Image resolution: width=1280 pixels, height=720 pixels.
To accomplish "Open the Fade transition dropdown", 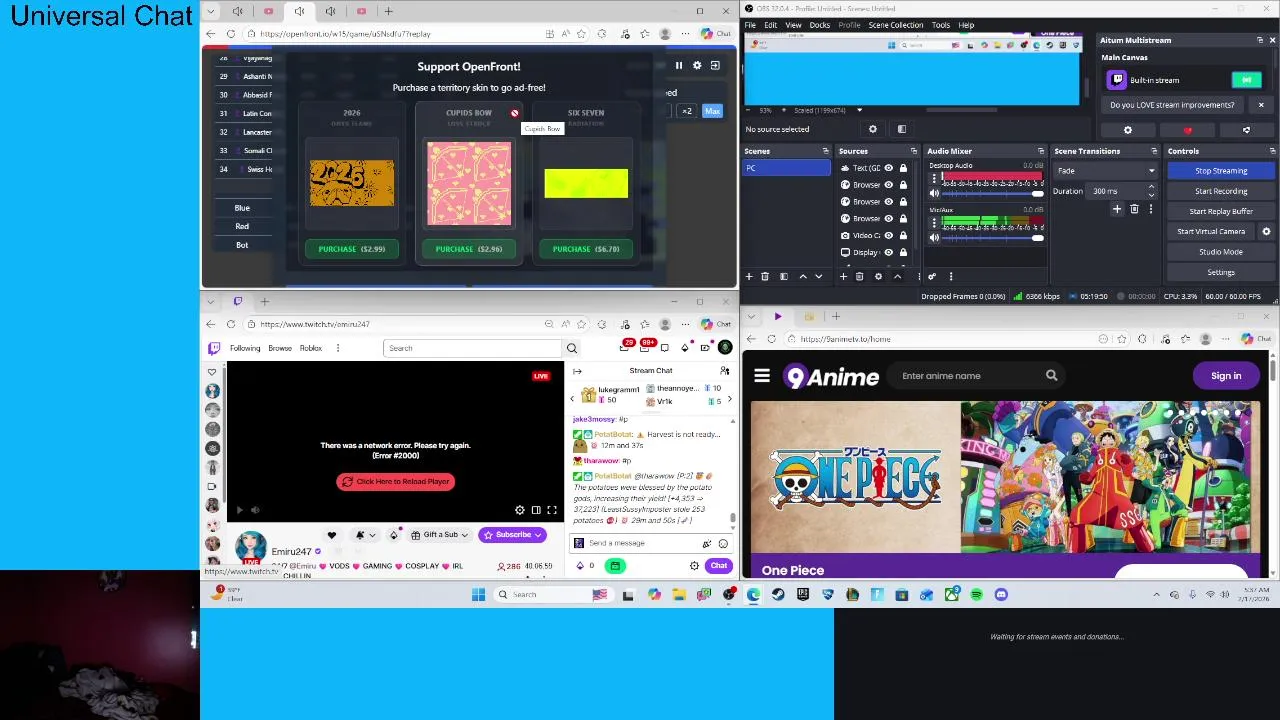I will 1104,171.
